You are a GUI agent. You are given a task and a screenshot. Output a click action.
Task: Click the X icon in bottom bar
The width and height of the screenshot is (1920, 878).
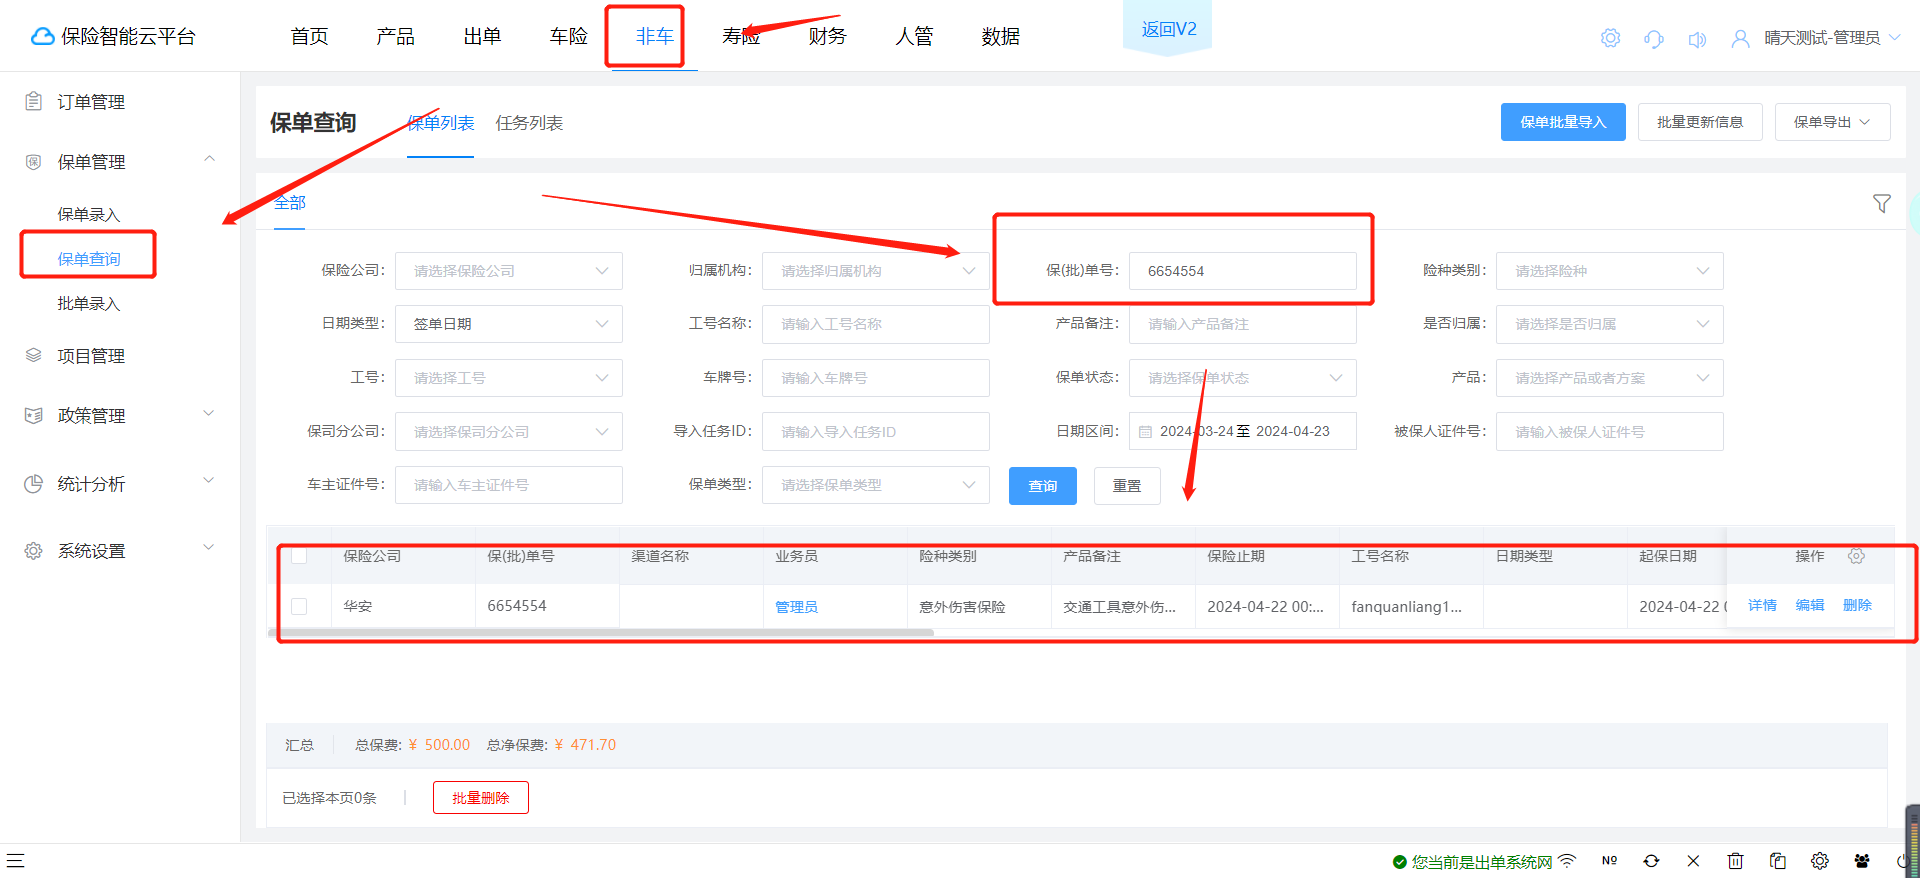click(1693, 860)
